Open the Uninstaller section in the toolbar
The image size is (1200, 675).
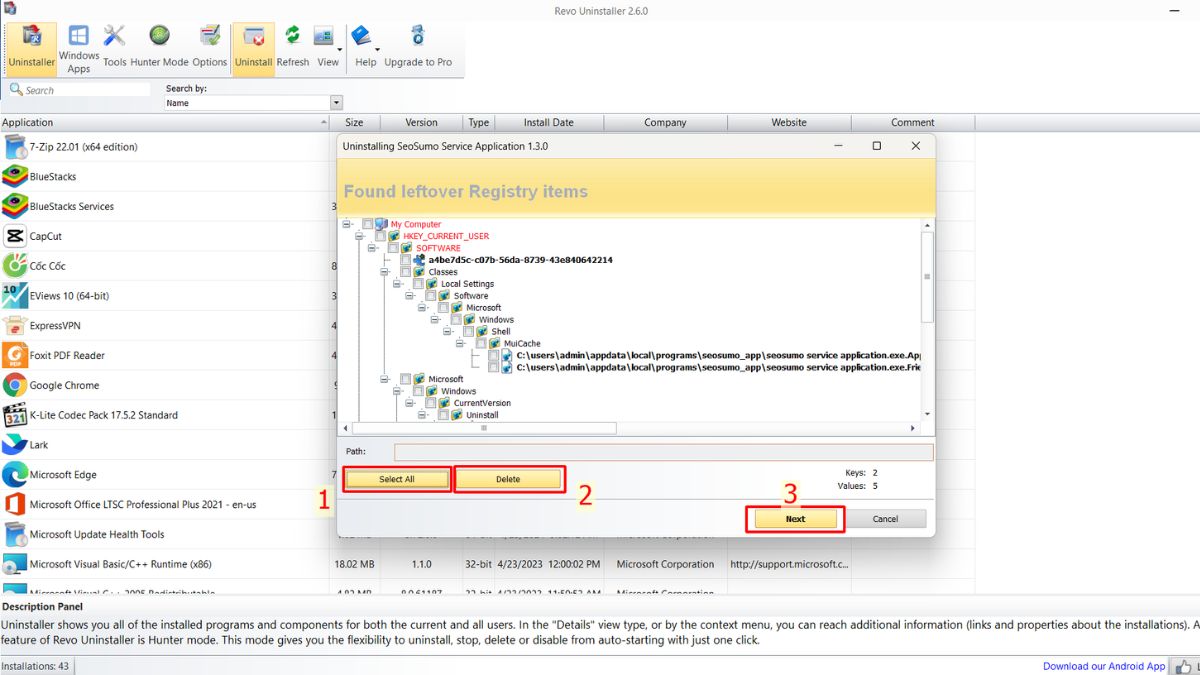[32, 47]
